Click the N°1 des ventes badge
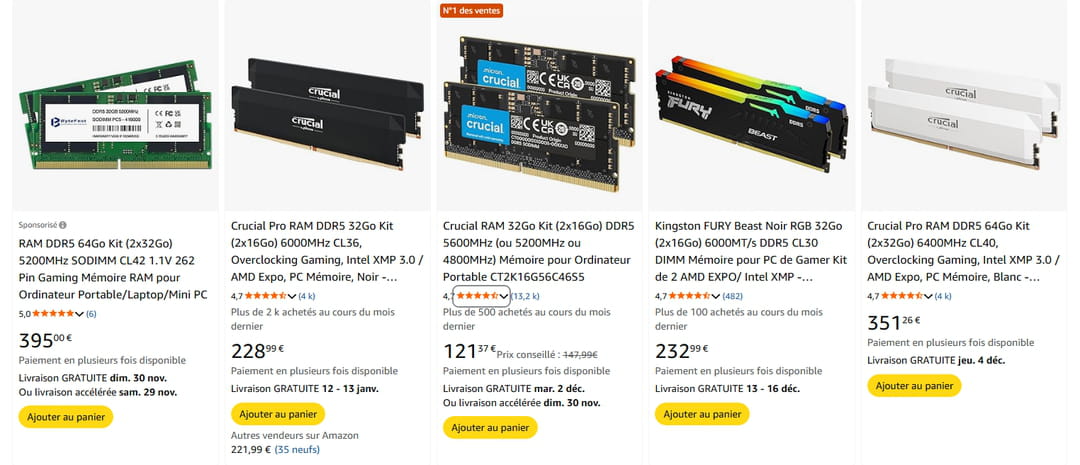 471,10
